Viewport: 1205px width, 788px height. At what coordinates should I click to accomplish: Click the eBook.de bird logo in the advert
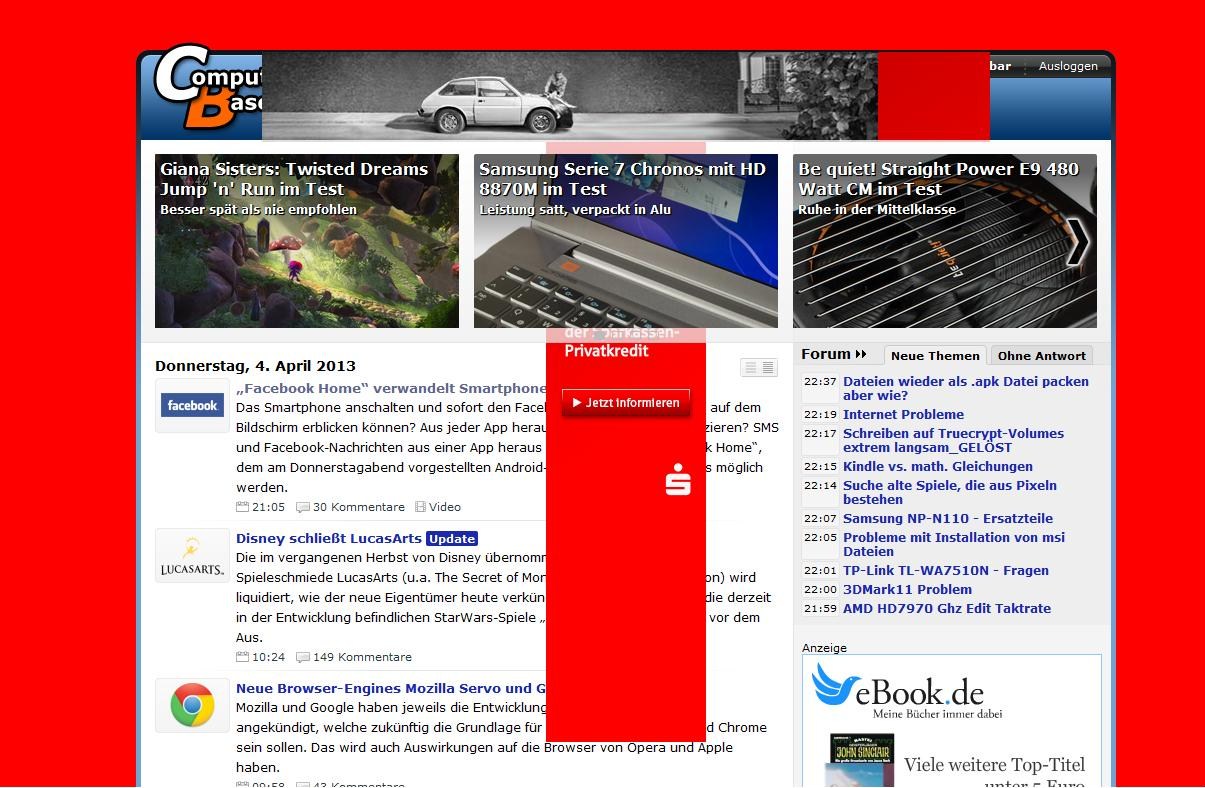pos(835,685)
